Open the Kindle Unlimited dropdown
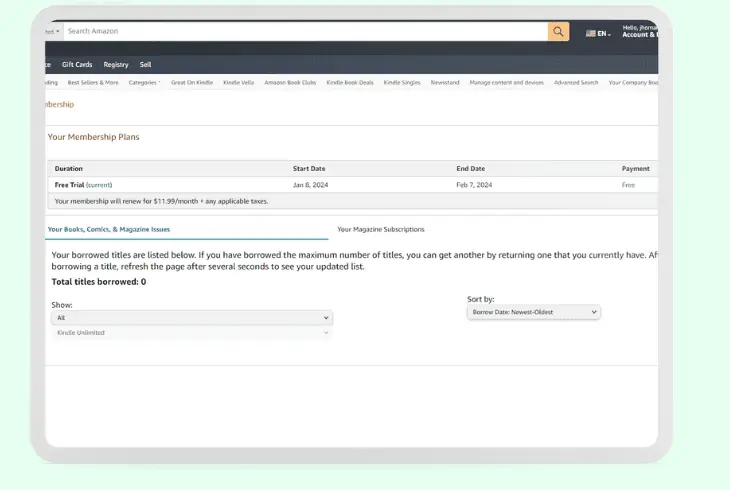Viewport: 730px width, 490px height. coord(192,333)
